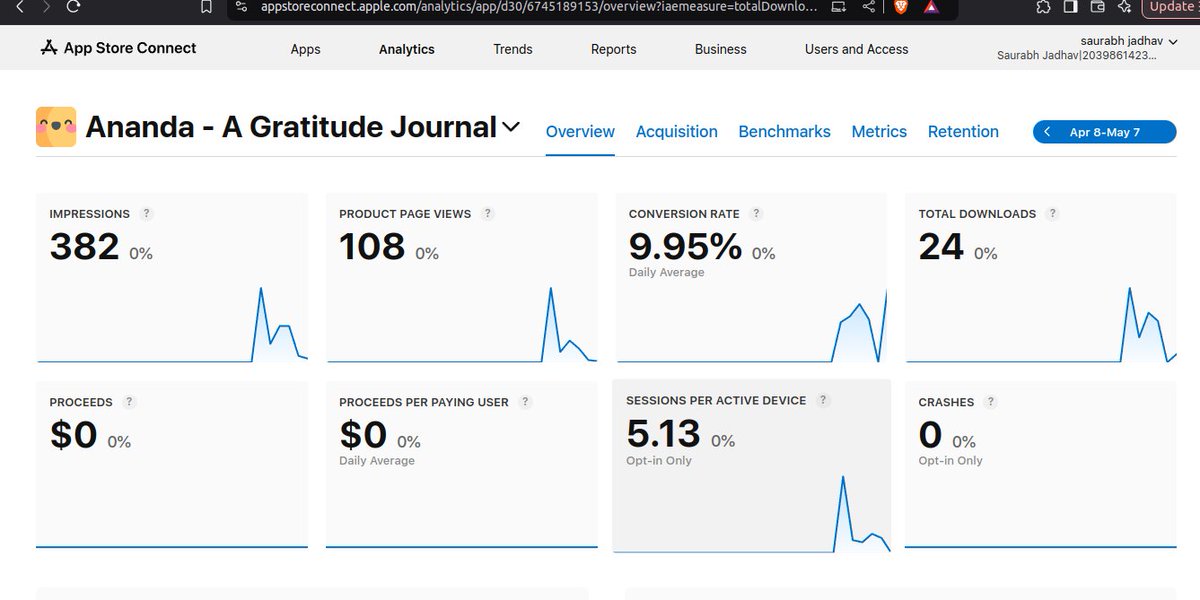This screenshot has width=1200, height=600.
Task: Click the 382 impressions value
Action: (x=85, y=246)
